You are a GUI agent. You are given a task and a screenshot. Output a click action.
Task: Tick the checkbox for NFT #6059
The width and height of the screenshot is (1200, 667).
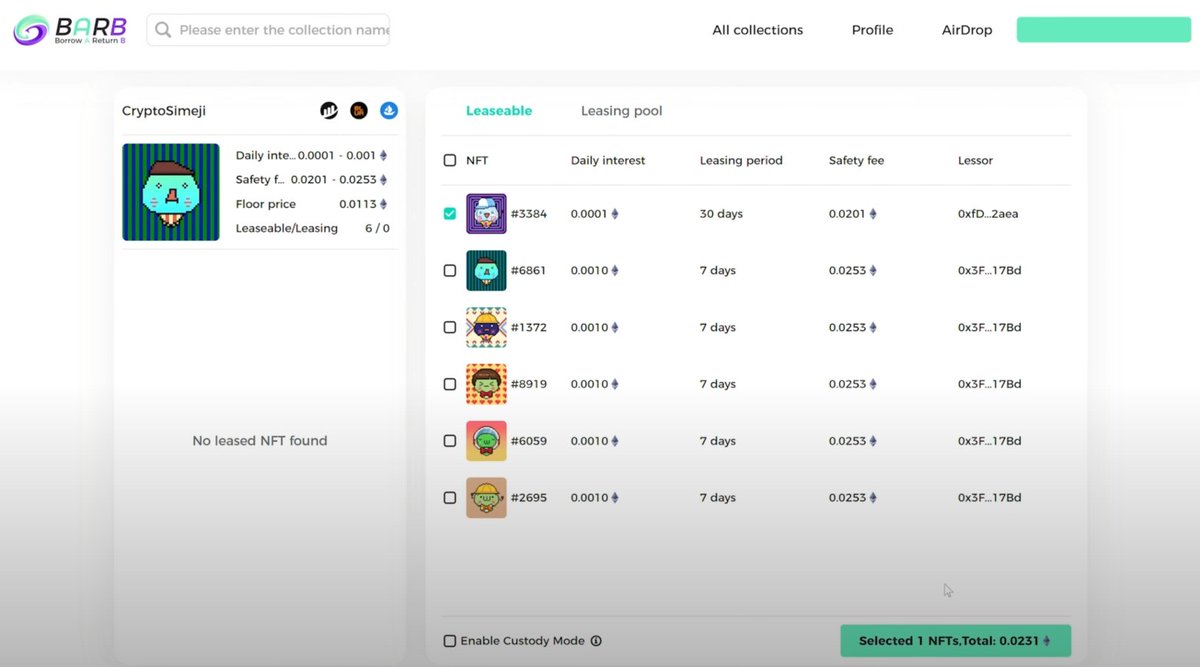[450, 441]
